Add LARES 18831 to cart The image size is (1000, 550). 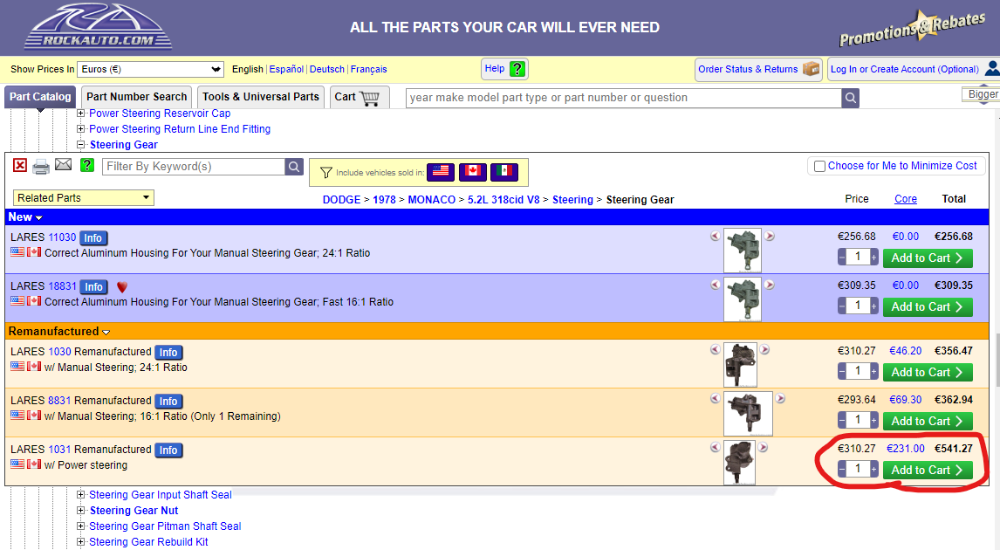(927, 307)
